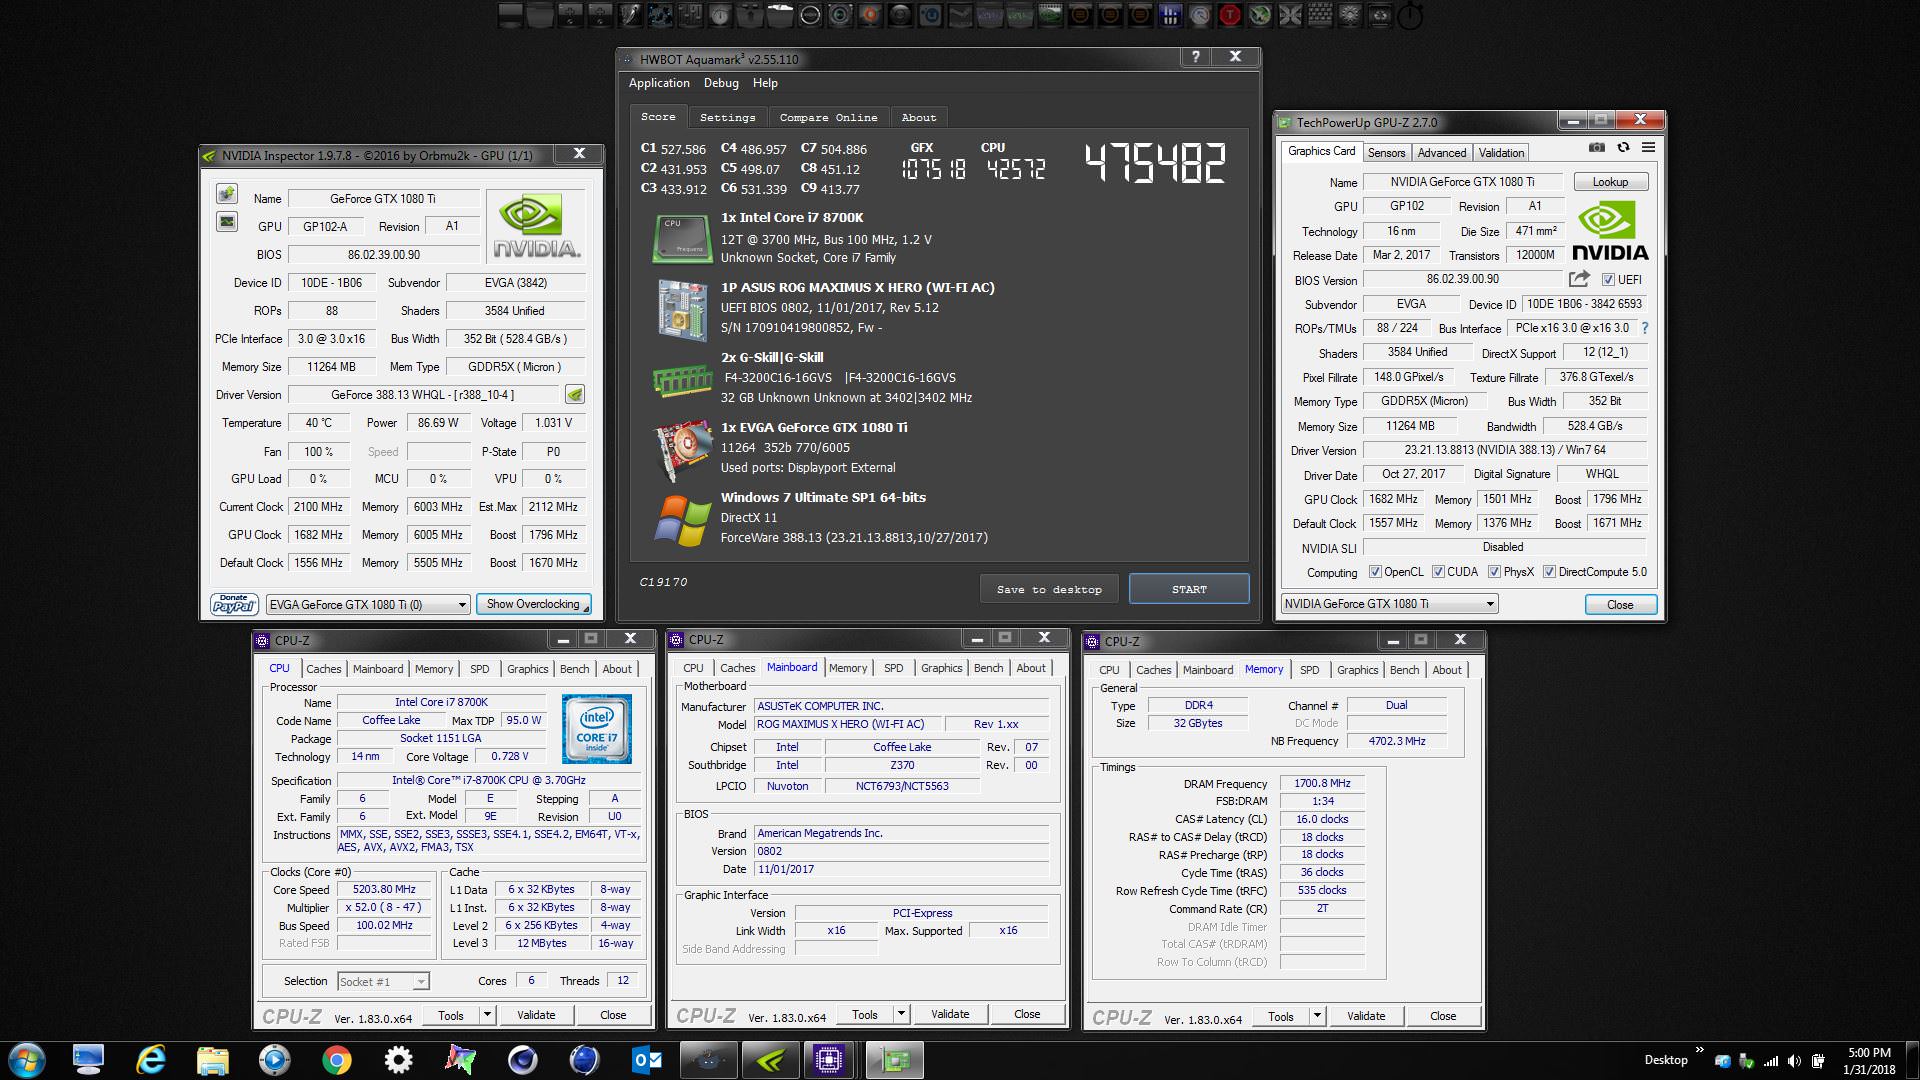This screenshot has height=1080, width=1920.
Task: Click the Close button in GPU-Z
Action: click(1620, 604)
